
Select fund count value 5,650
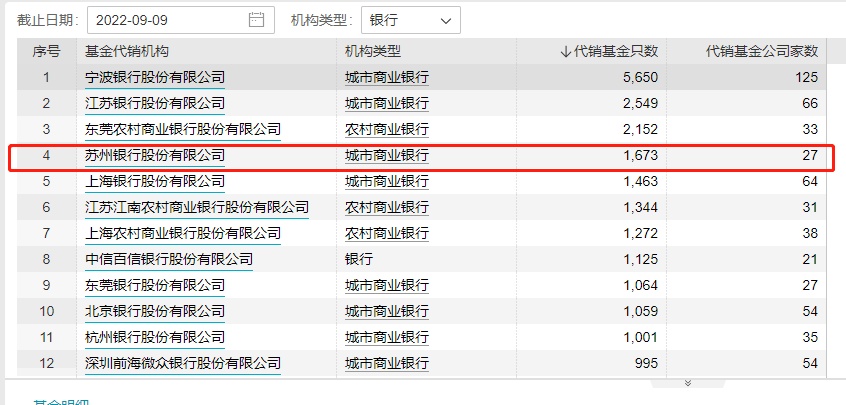tap(640, 78)
